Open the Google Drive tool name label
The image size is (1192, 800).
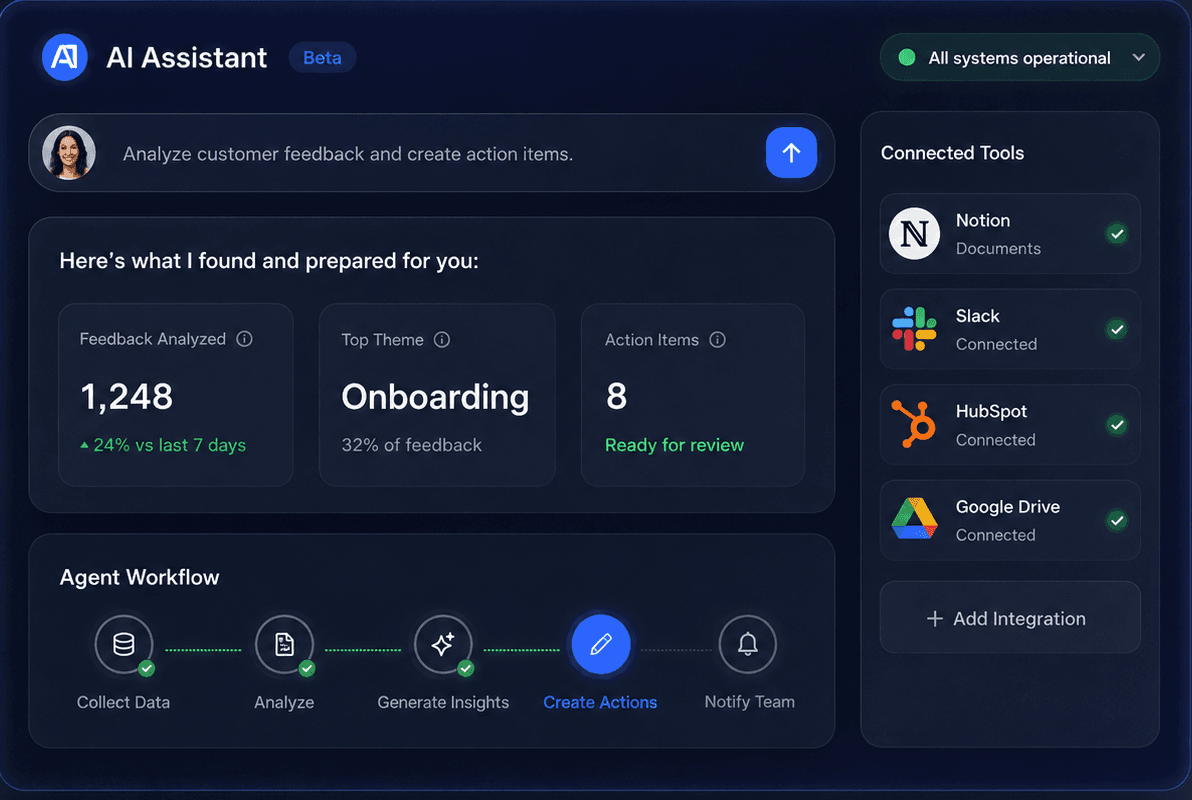pos(1008,506)
